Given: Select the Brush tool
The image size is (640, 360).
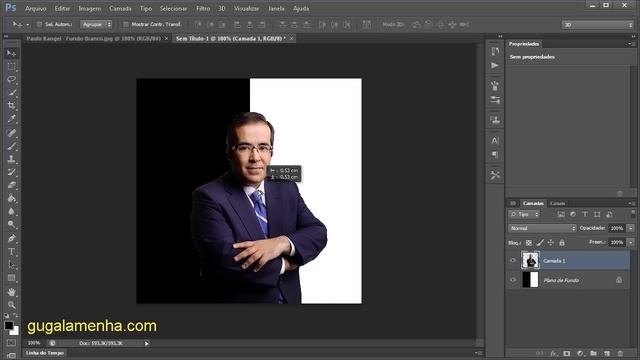Looking at the screenshot, I should [11, 146].
